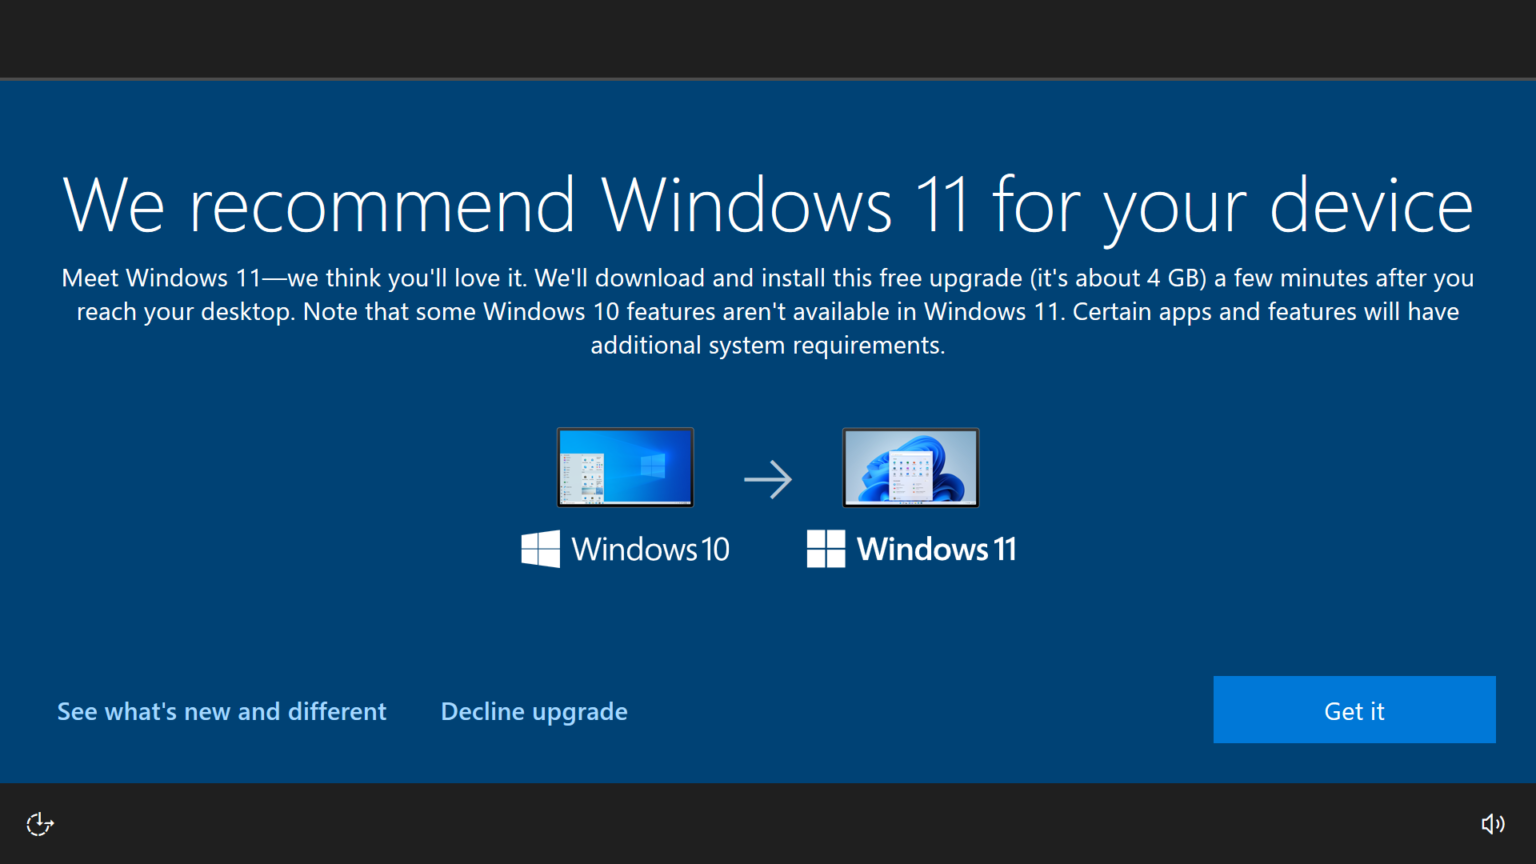This screenshot has width=1536, height=864.
Task: Click the Get it button to accept upgrade
Action: [1354, 710]
